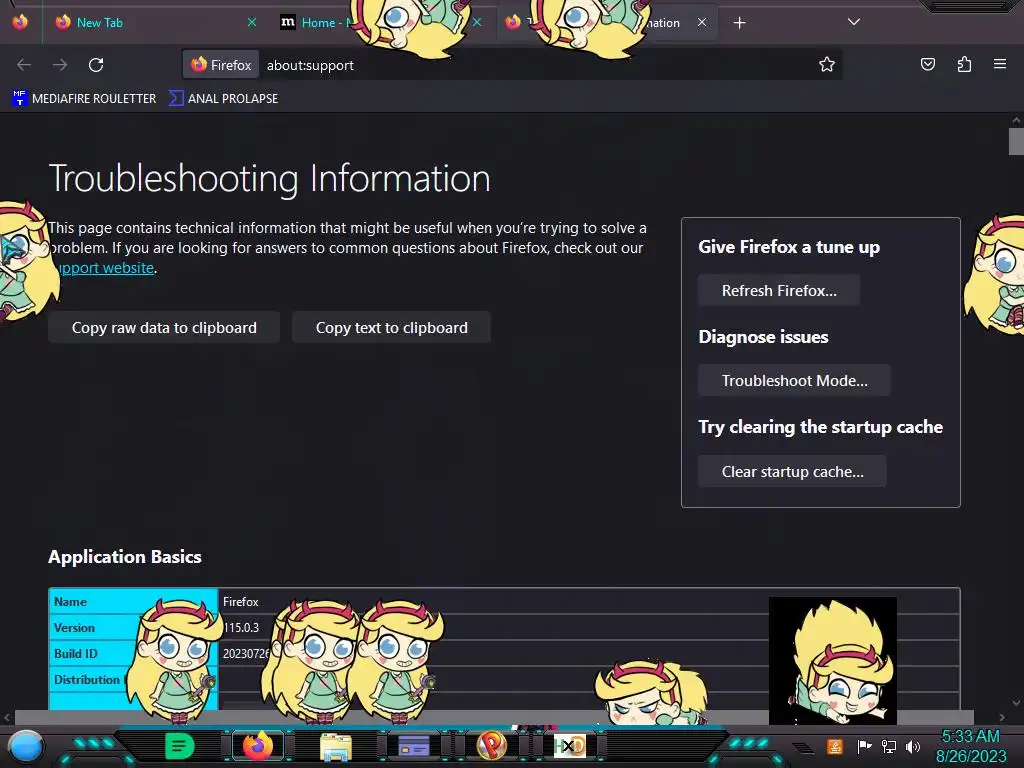Screen dimensions: 1024x768
Task: Open the pinned Firefox tab icon
Action: (20, 22)
